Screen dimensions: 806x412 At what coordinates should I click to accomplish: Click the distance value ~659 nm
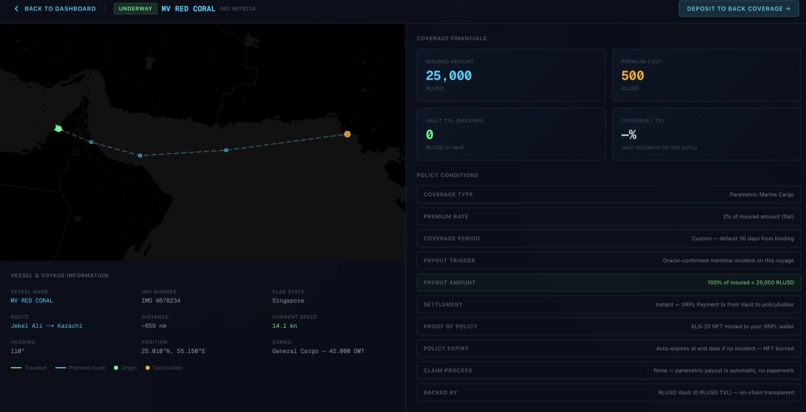tap(154, 326)
